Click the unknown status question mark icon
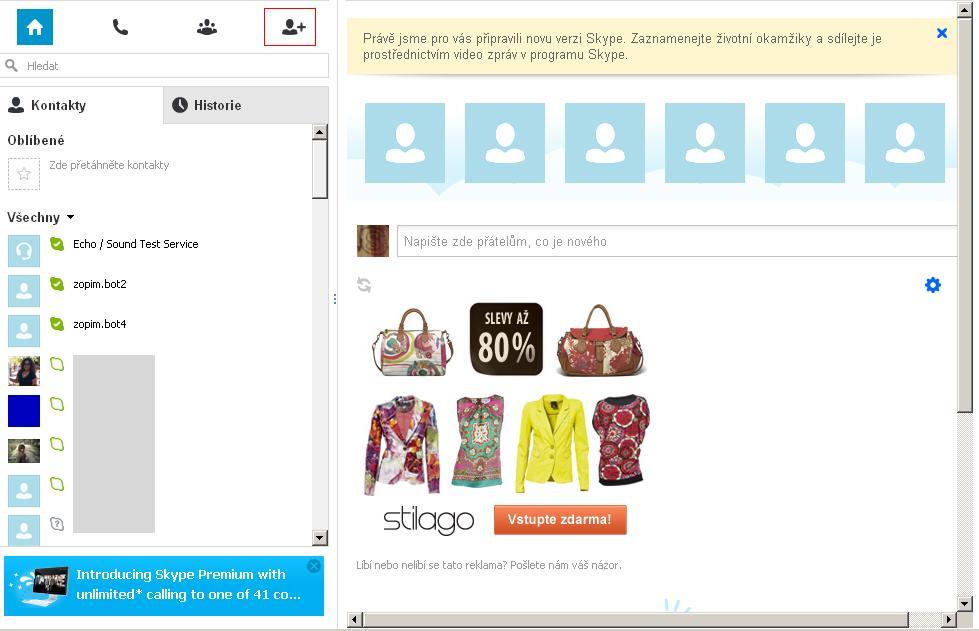 [57, 524]
